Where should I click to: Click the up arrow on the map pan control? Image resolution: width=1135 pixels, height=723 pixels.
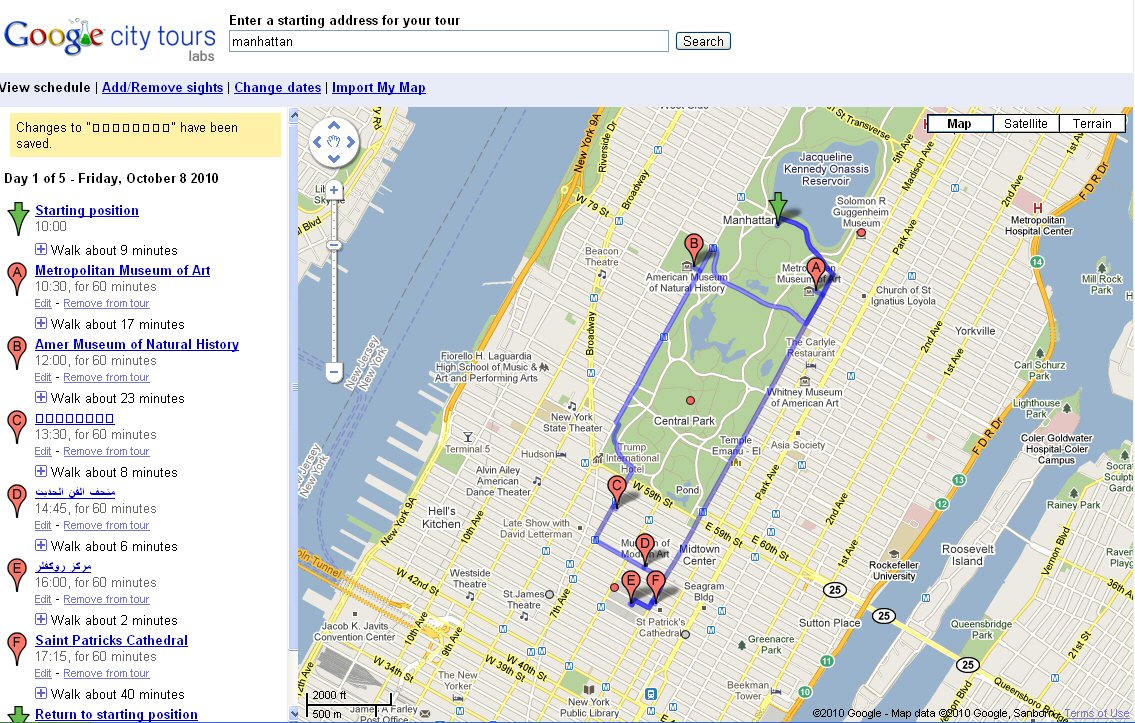coord(332,124)
